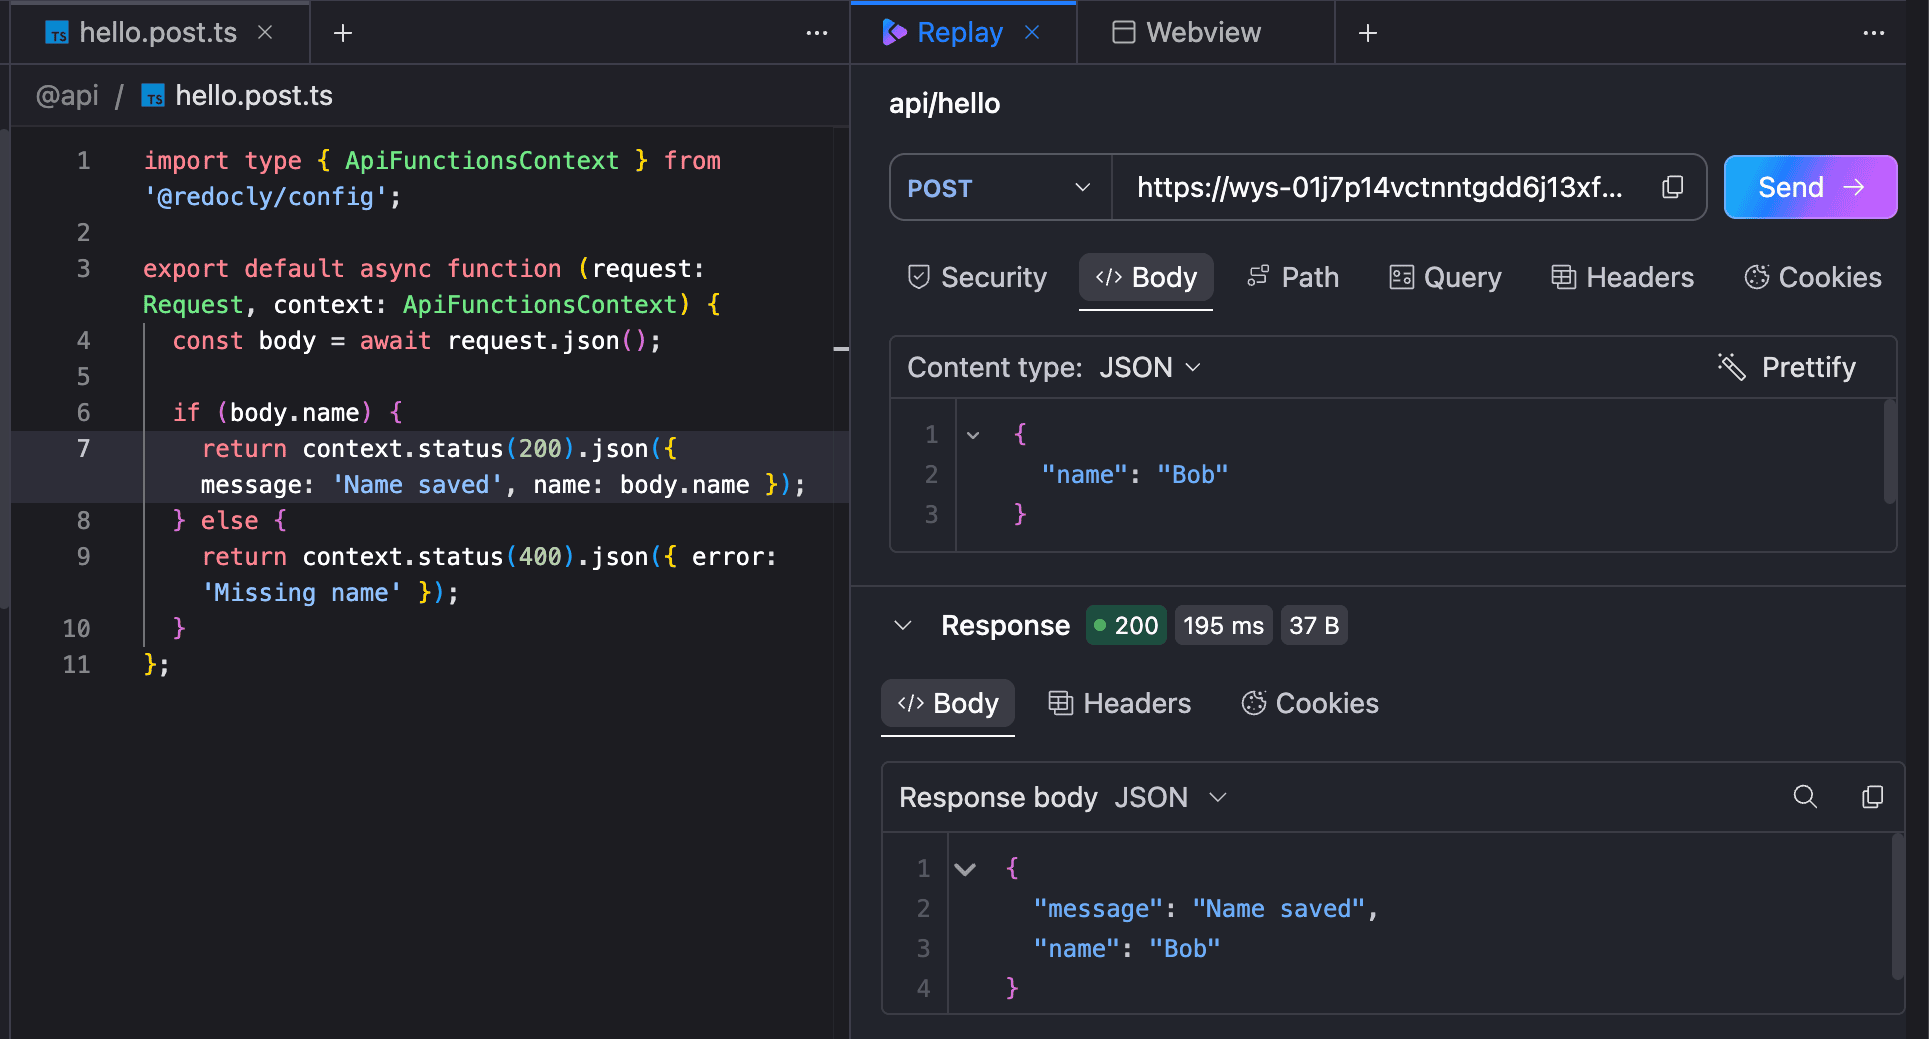Click the '@redocly/config' import string
The width and height of the screenshot is (1929, 1039).
pyautogui.click(x=266, y=197)
